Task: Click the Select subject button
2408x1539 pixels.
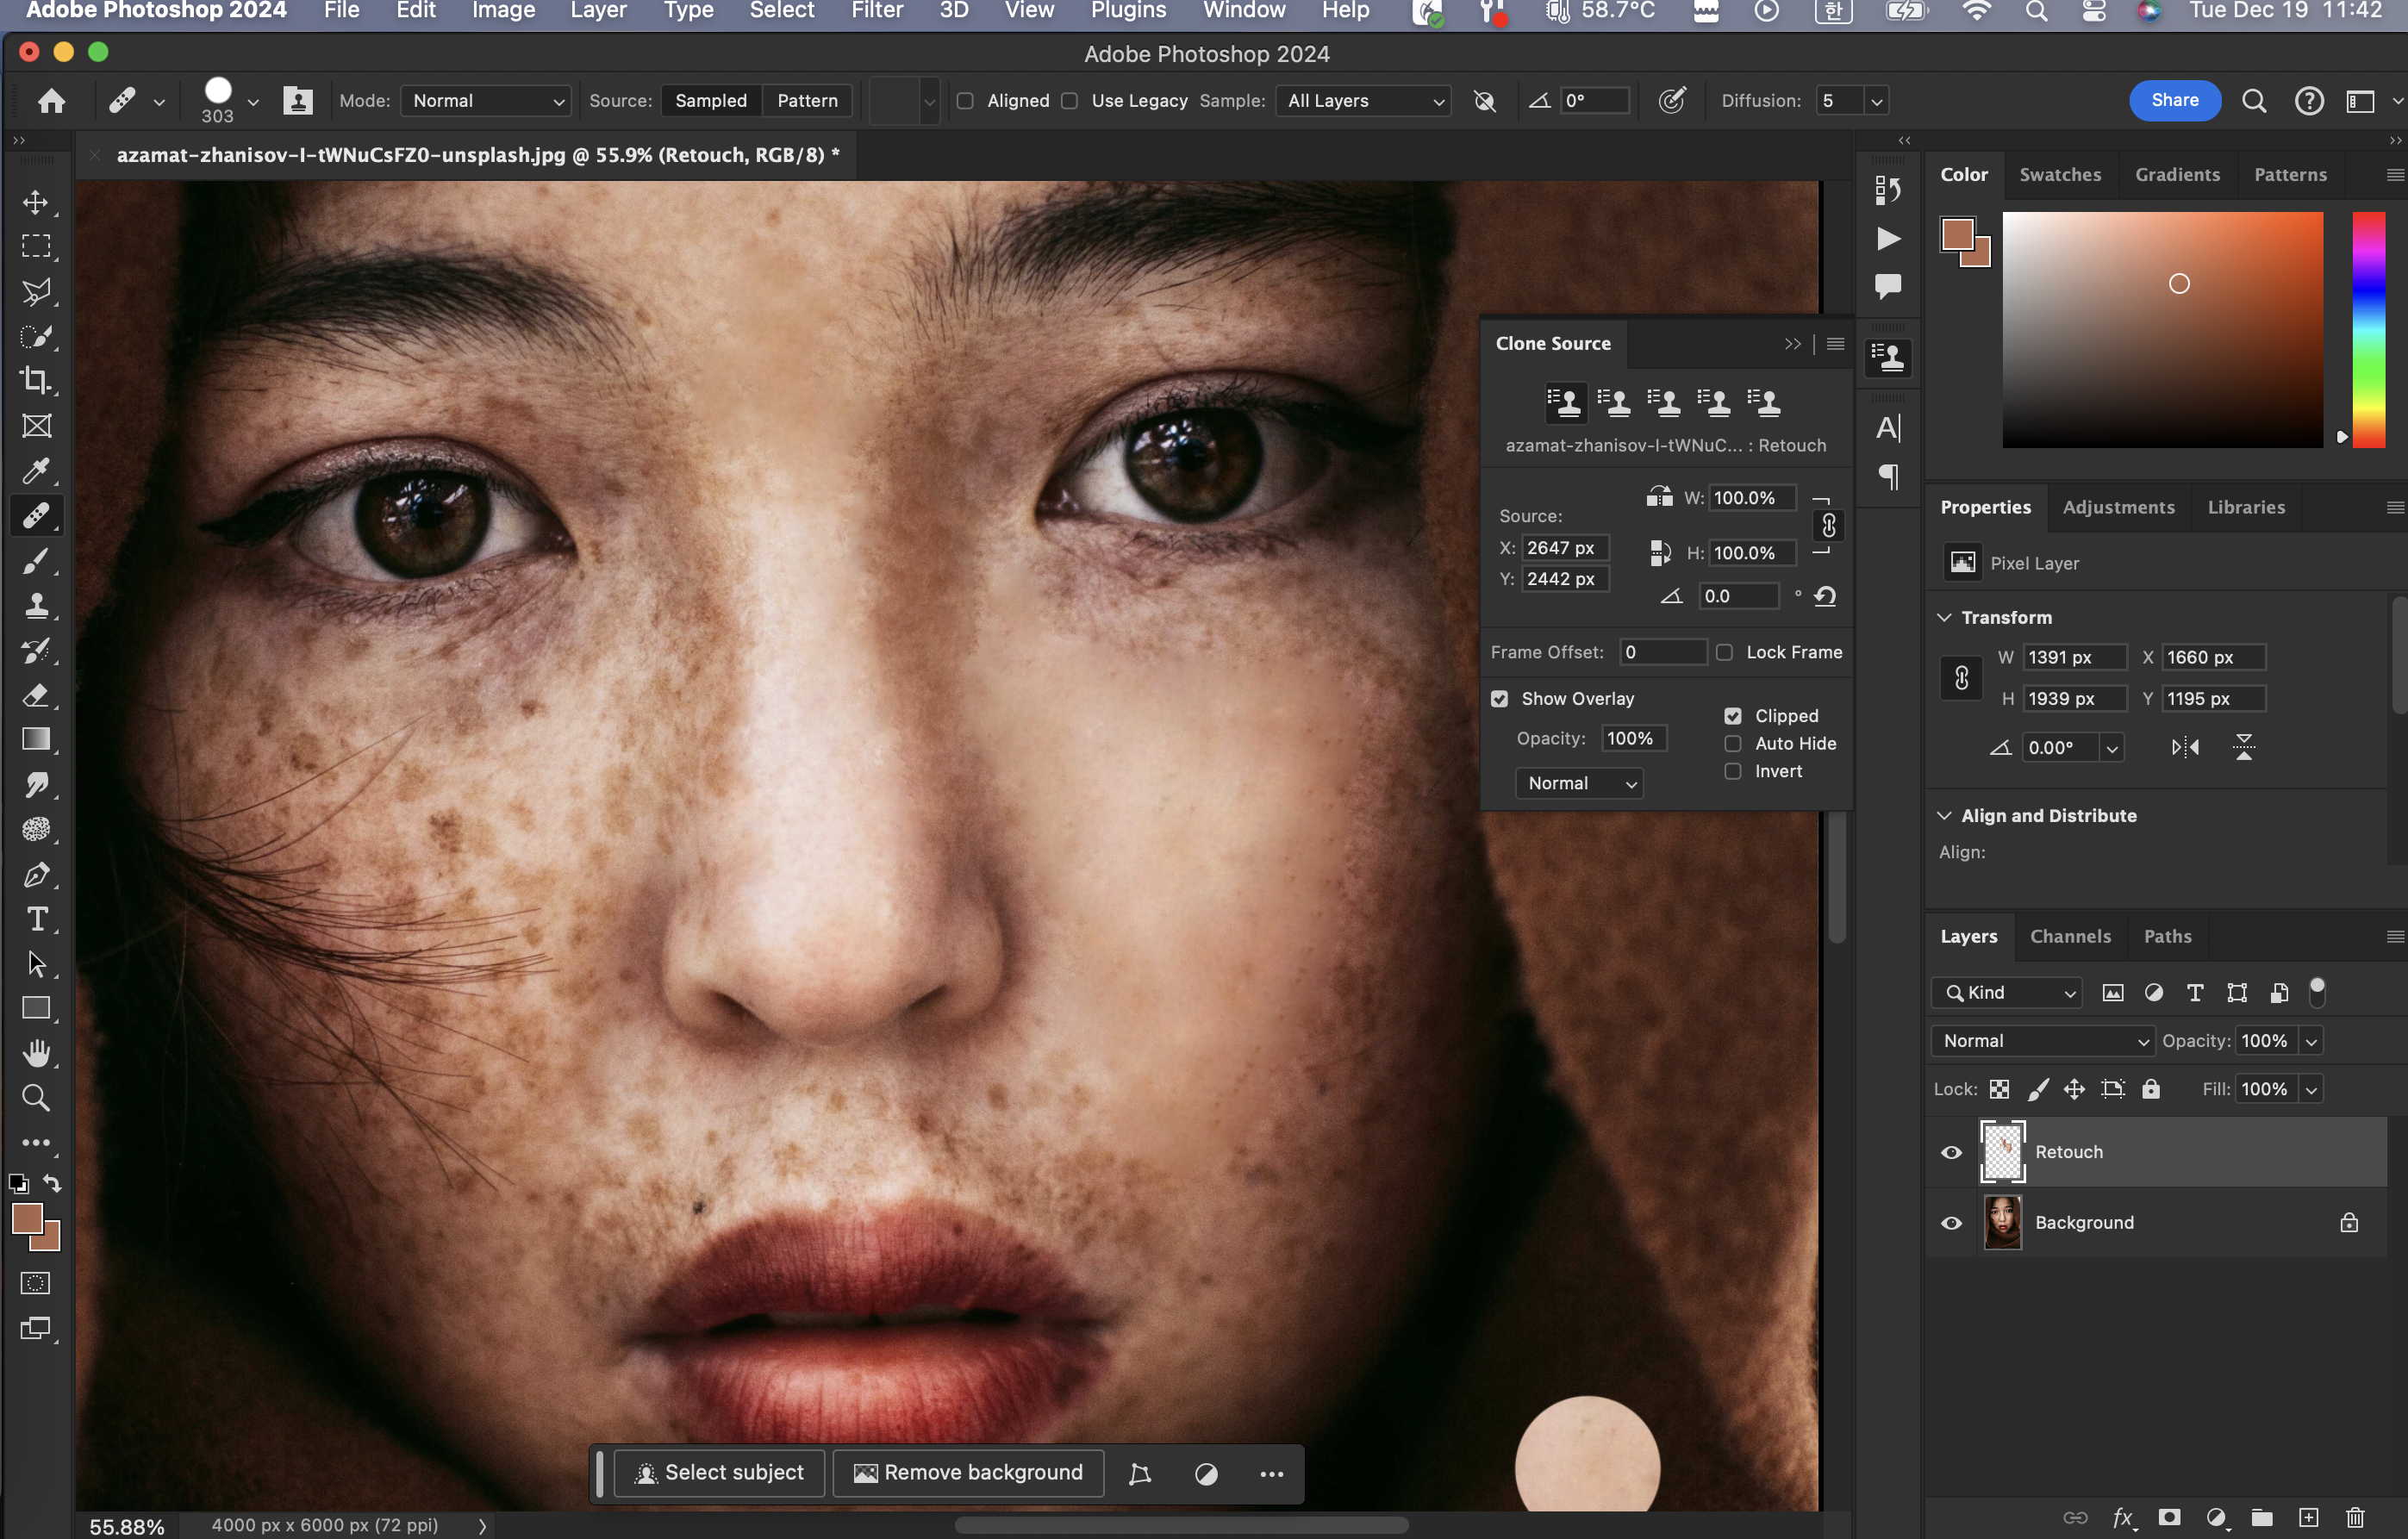Action: 719,1473
